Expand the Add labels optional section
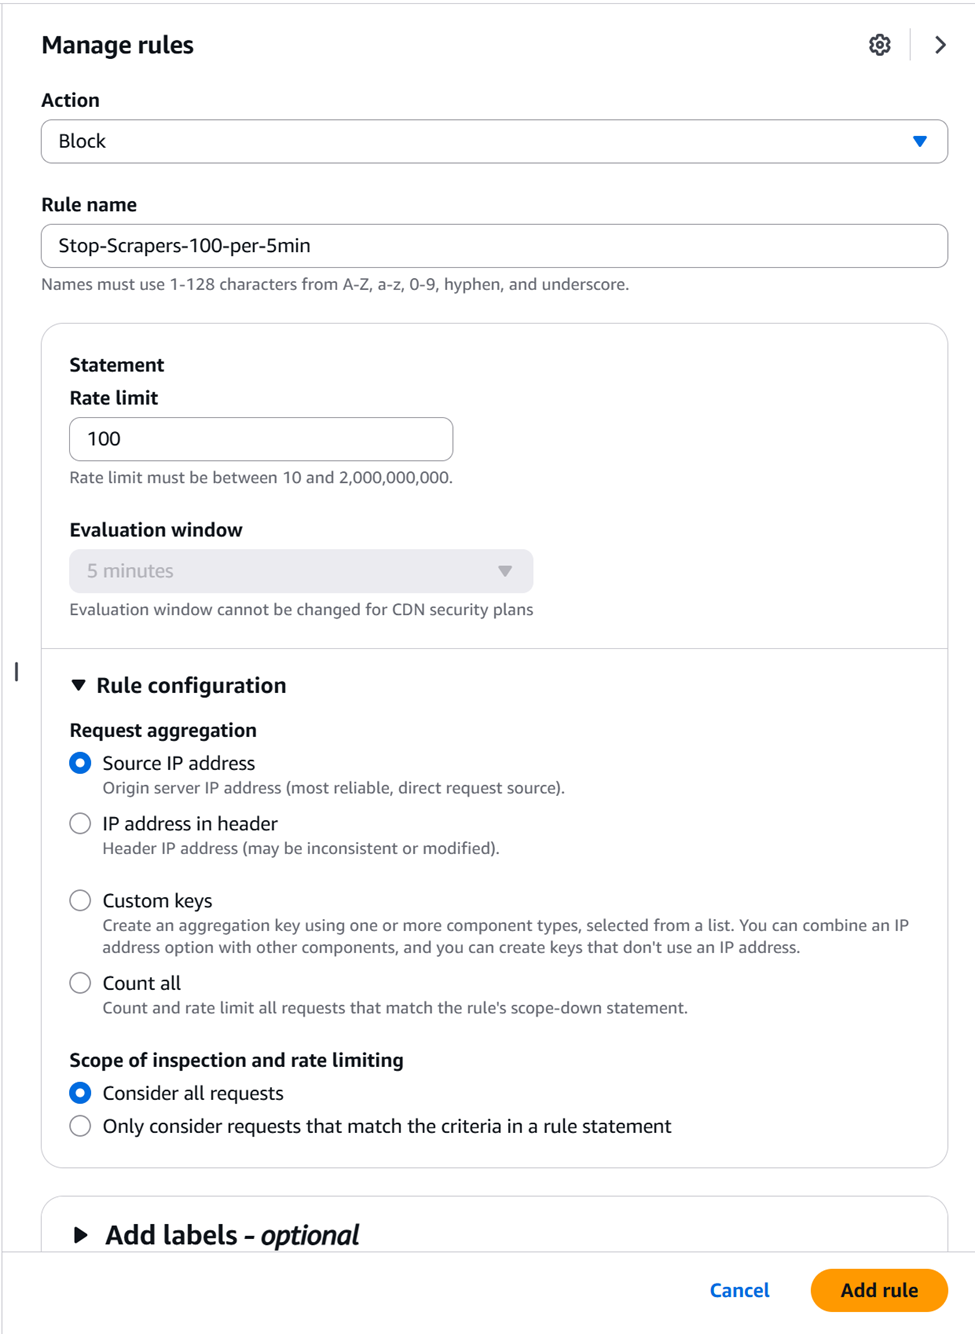This screenshot has height=1334, width=975. click(x=231, y=1235)
